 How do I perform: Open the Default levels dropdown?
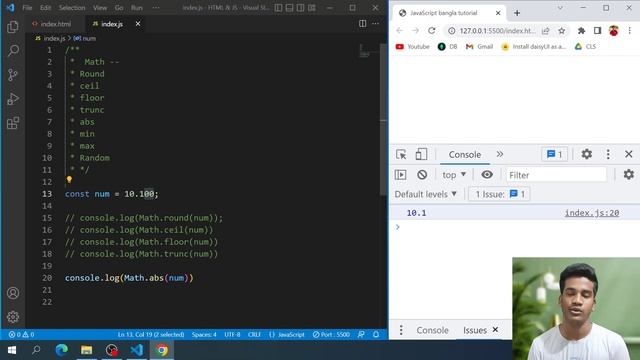(x=425, y=194)
